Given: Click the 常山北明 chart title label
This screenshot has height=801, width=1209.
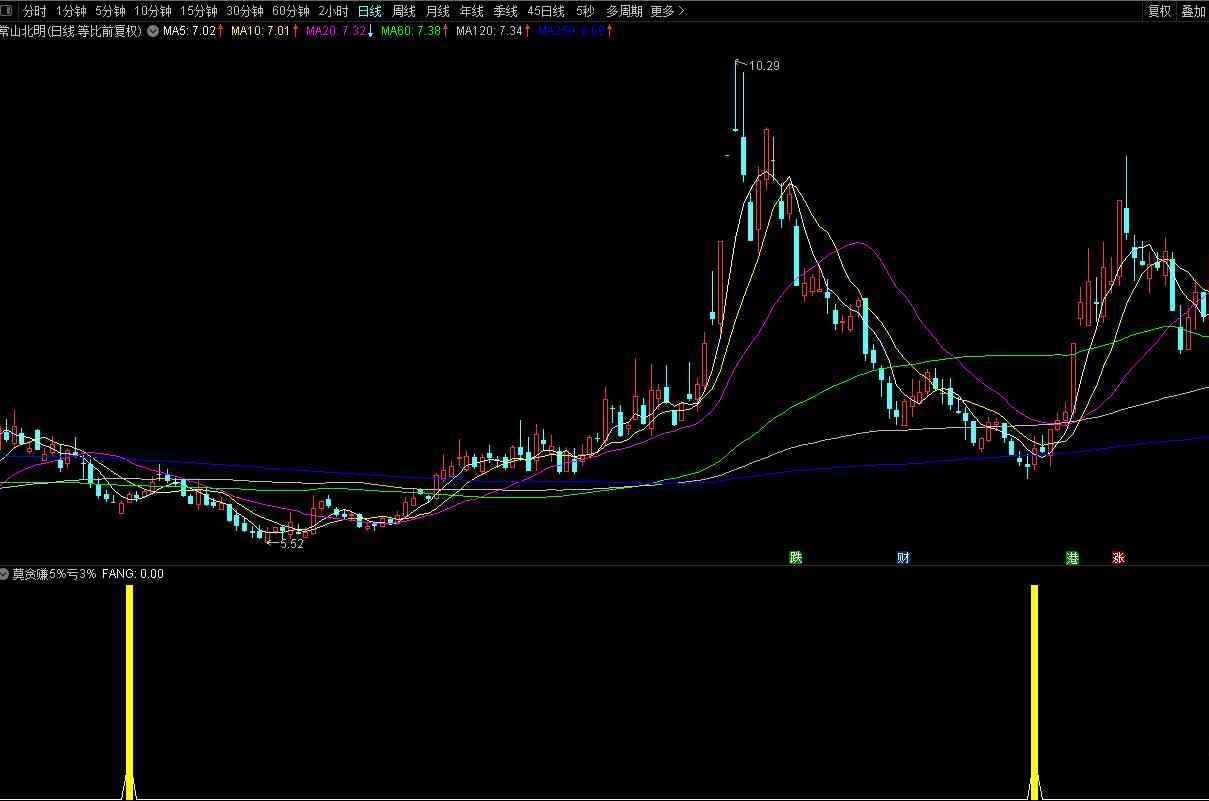Looking at the screenshot, I should (72, 31).
